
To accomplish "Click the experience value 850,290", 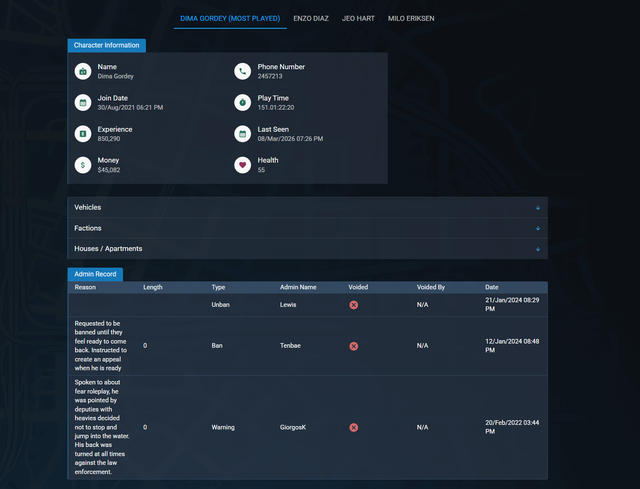I will 109,139.
